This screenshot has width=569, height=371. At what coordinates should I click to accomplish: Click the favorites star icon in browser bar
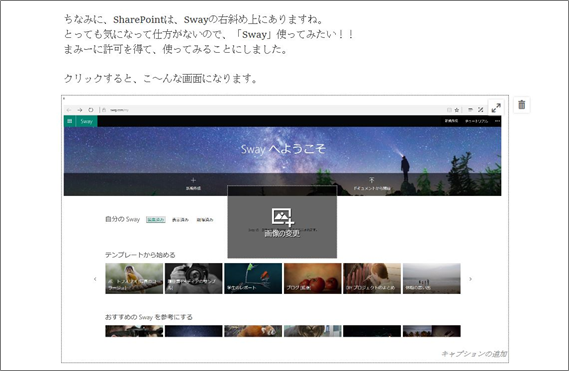click(x=457, y=110)
